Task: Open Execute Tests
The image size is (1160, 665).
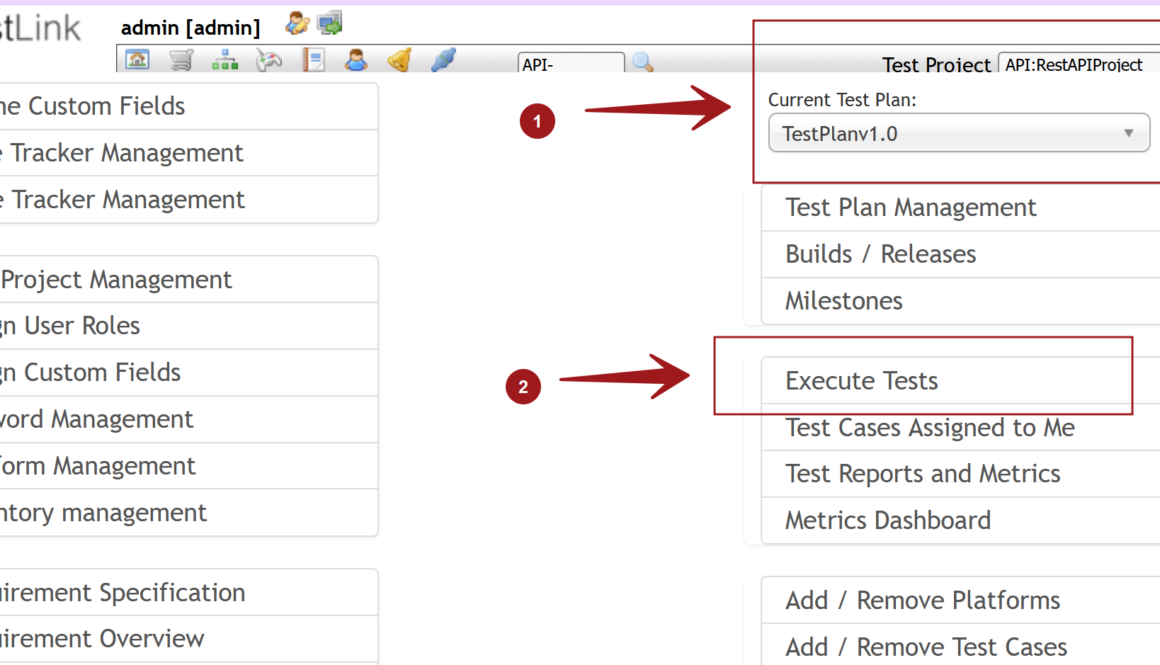Action: point(861,381)
